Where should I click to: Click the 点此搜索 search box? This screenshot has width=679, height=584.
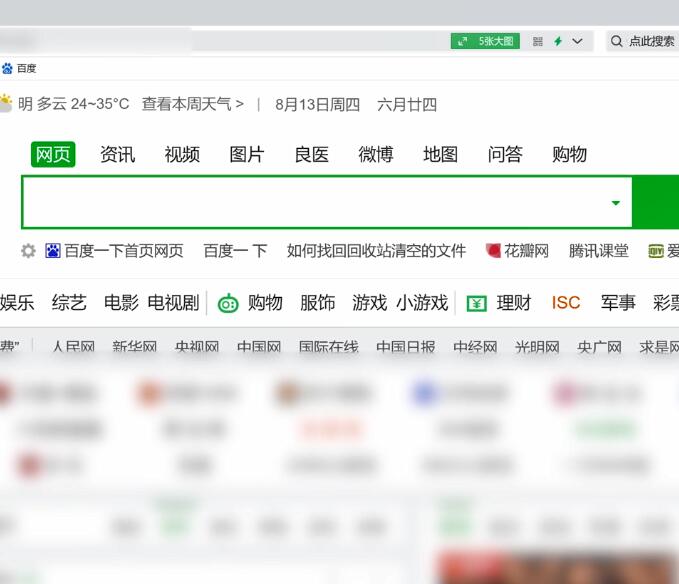(x=643, y=41)
